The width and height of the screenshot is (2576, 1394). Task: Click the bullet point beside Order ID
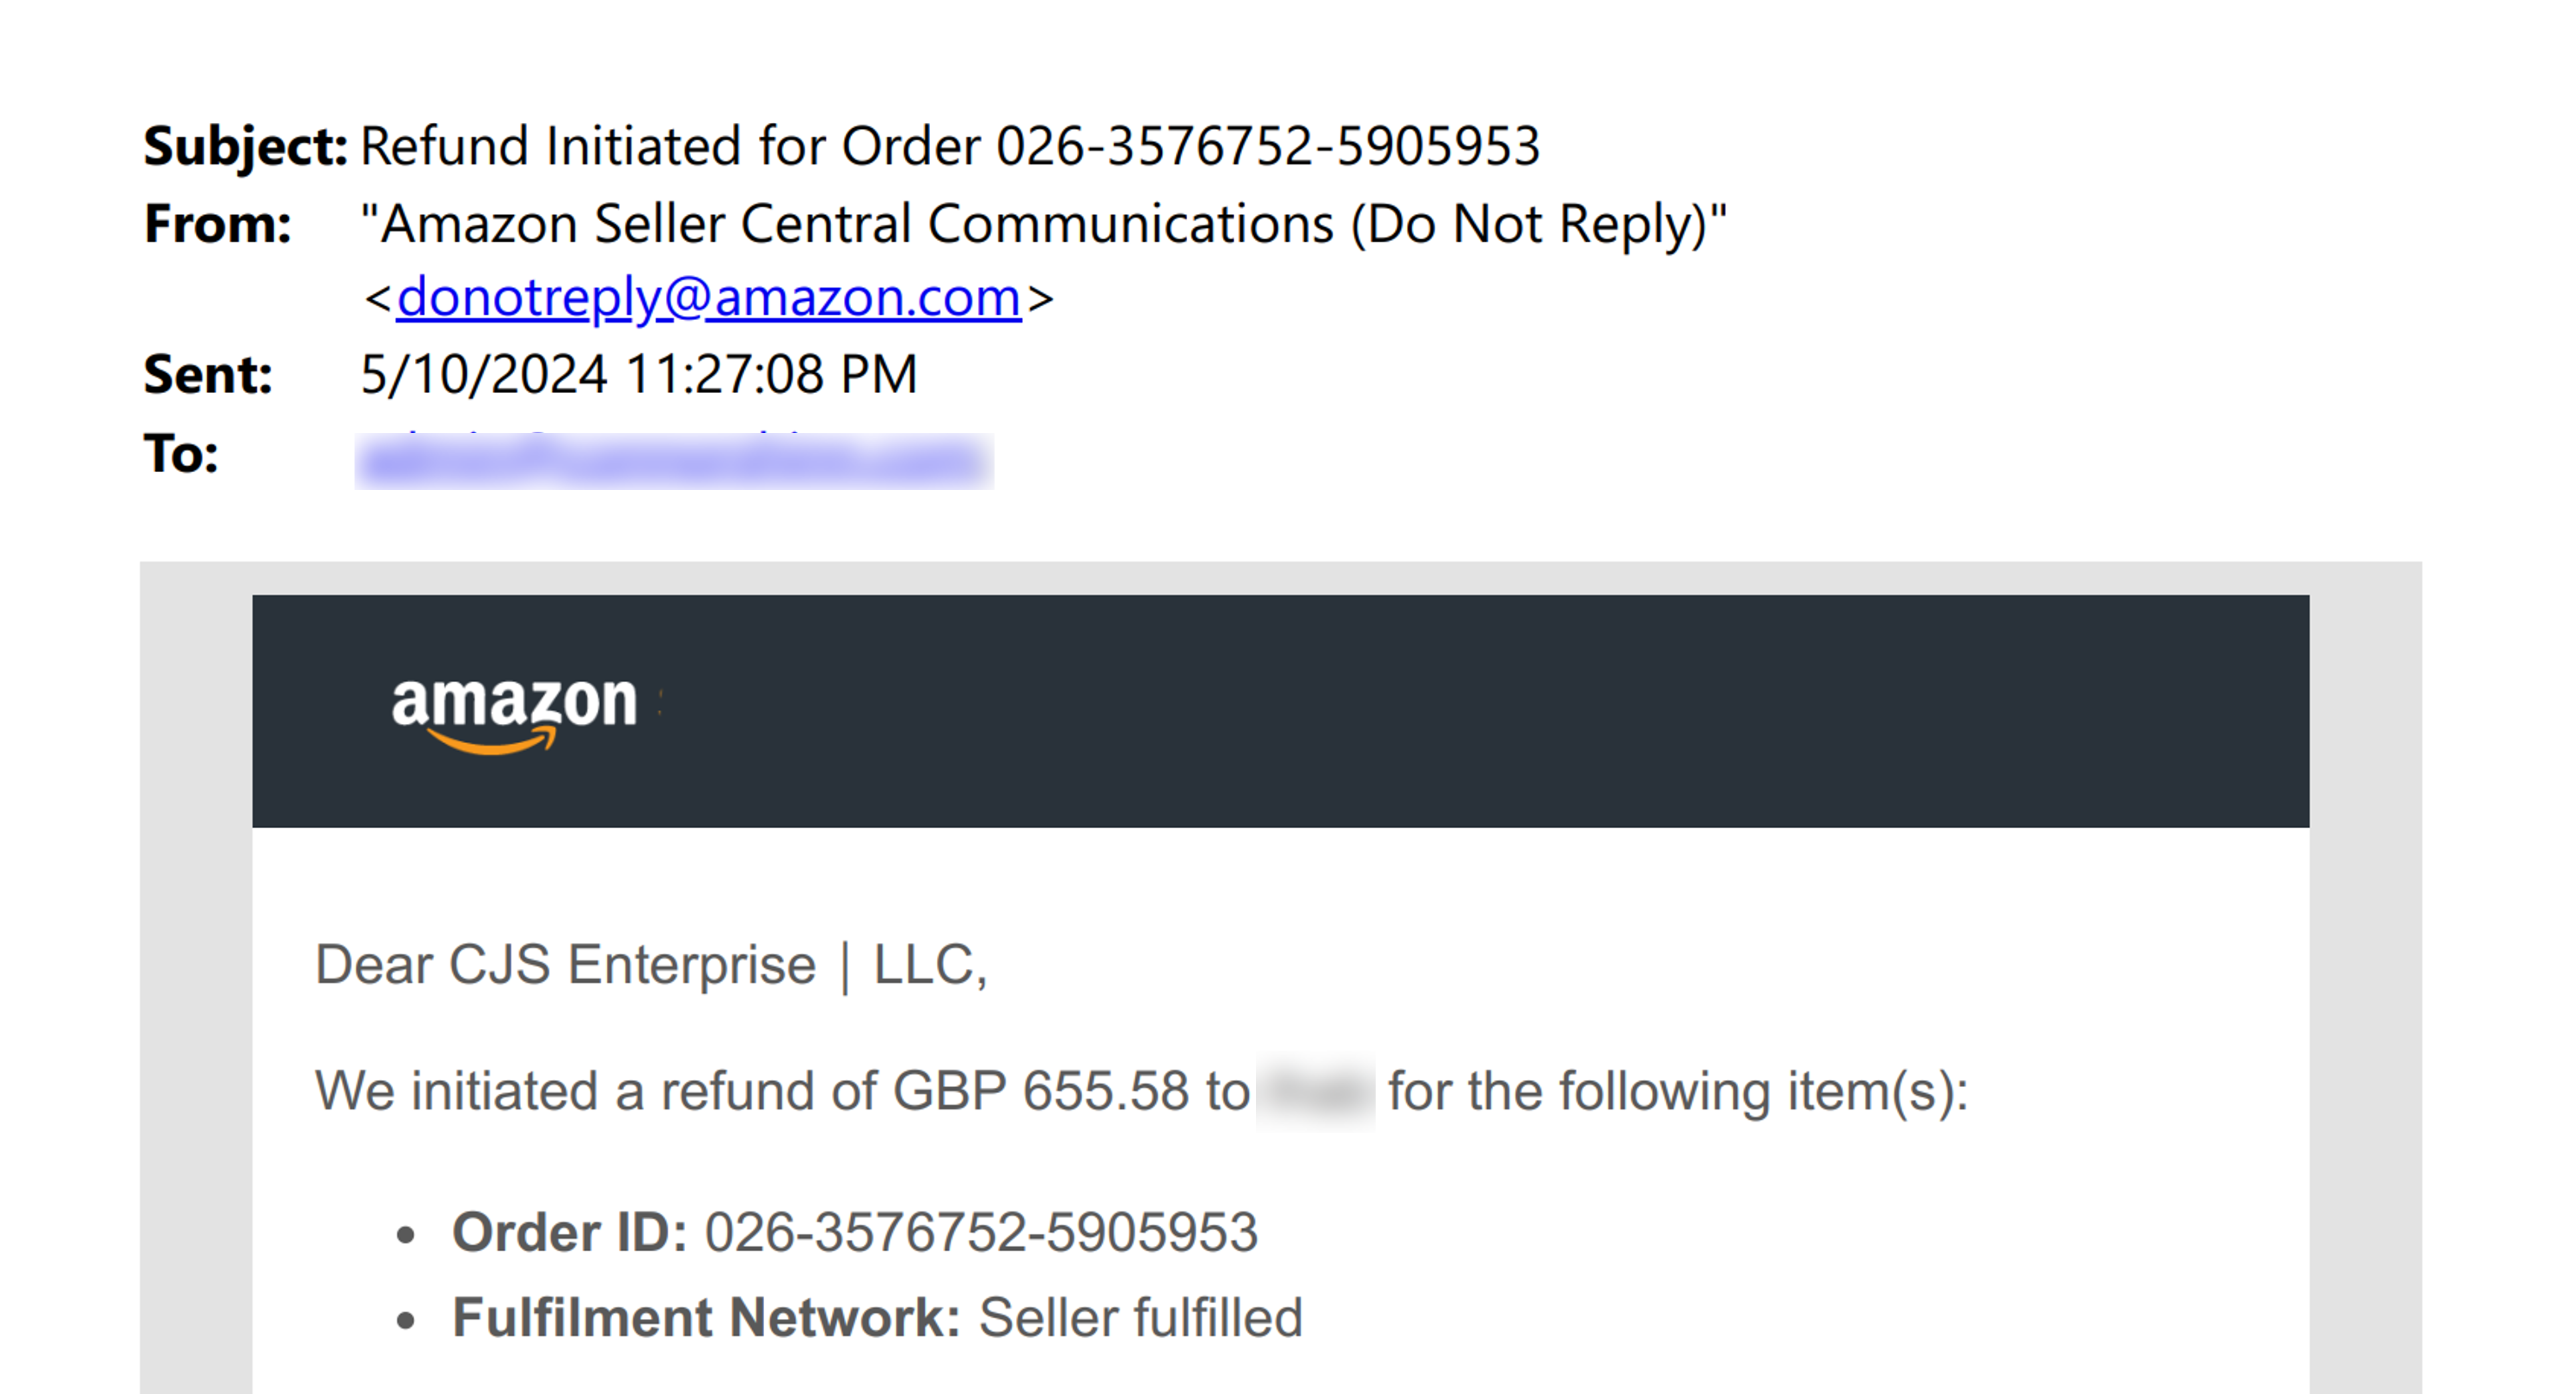(x=405, y=1235)
